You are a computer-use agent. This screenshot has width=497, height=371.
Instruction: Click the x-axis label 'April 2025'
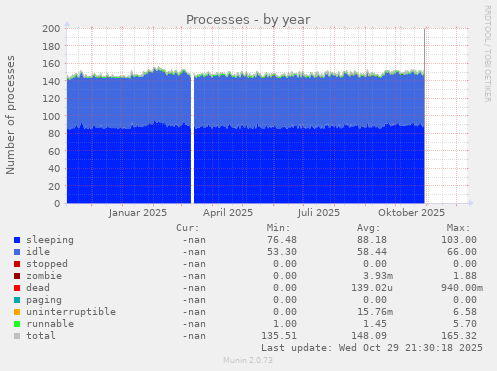pos(228,213)
